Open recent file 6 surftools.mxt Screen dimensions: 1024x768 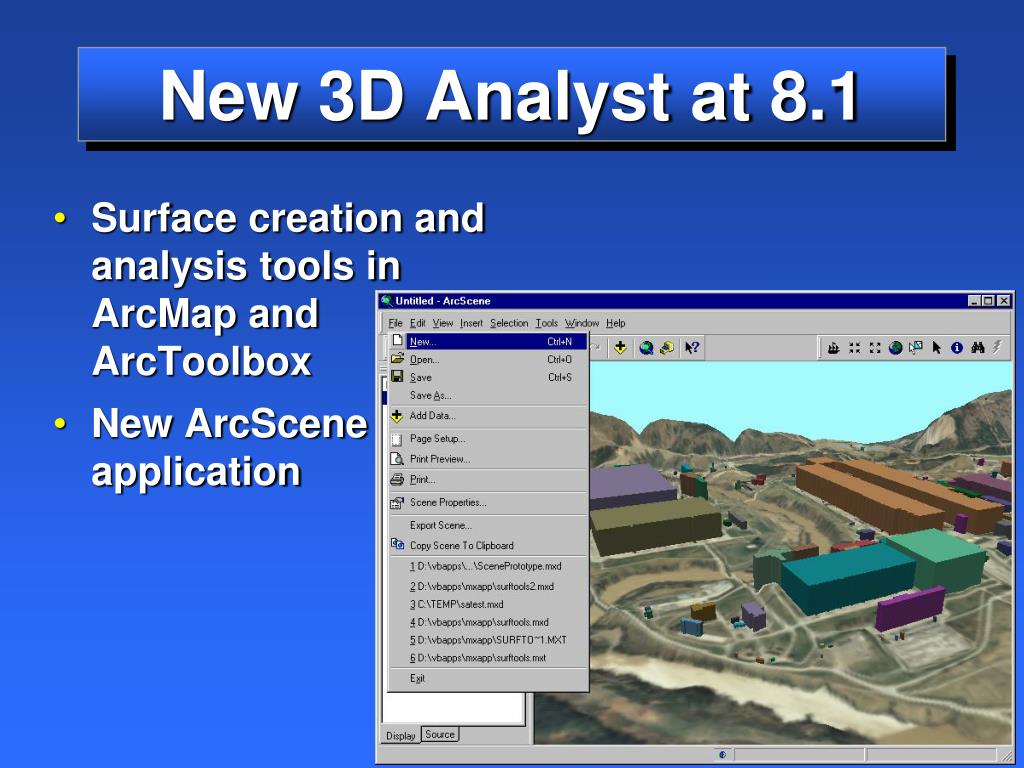coord(488,658)
